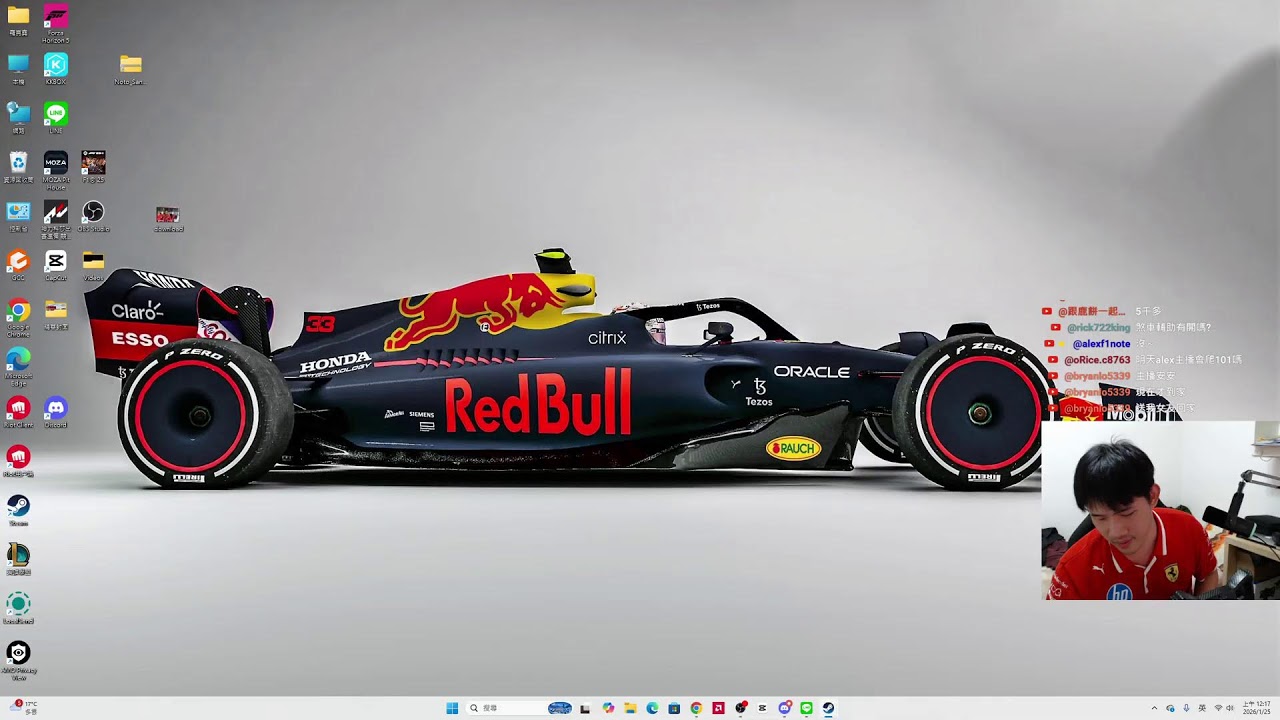The height and width of the screenshot is (720, 1280).
Task: Launch GCC desktop shortcut
Action: click(x=18, y=265)
